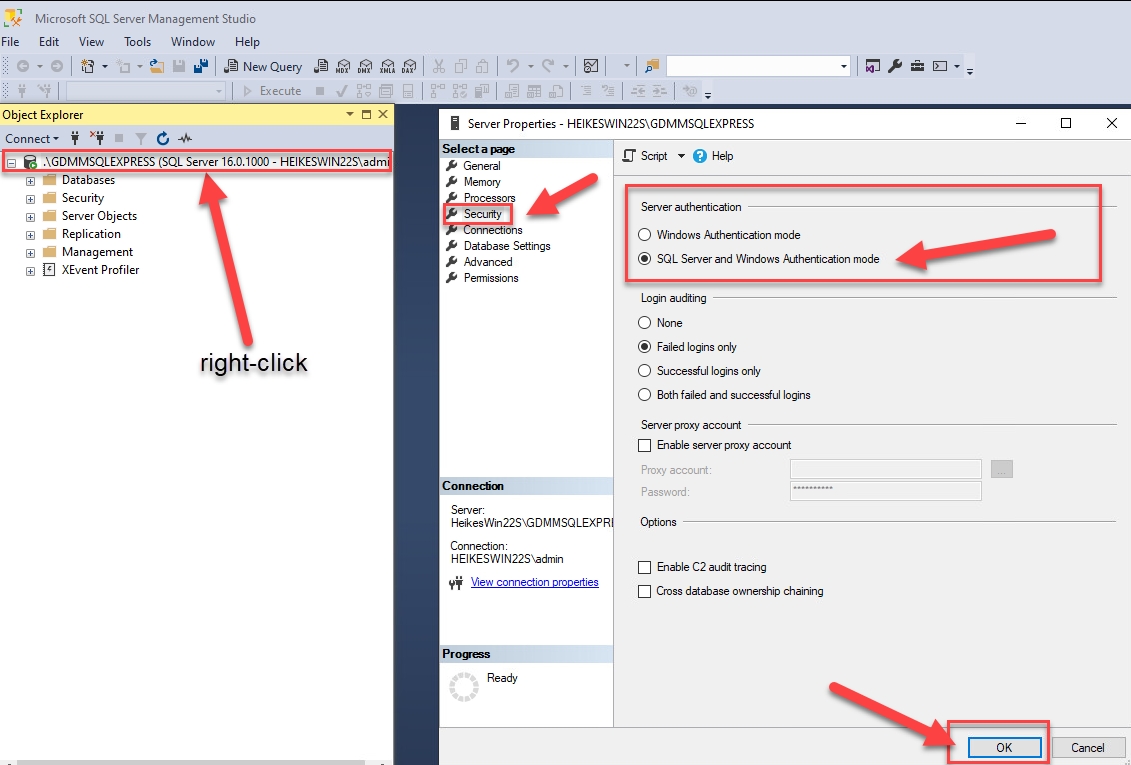Open a Database Engine Query icon
Image resolution: width=1131 pixels, height=765 pixels.
pos(322,66)
